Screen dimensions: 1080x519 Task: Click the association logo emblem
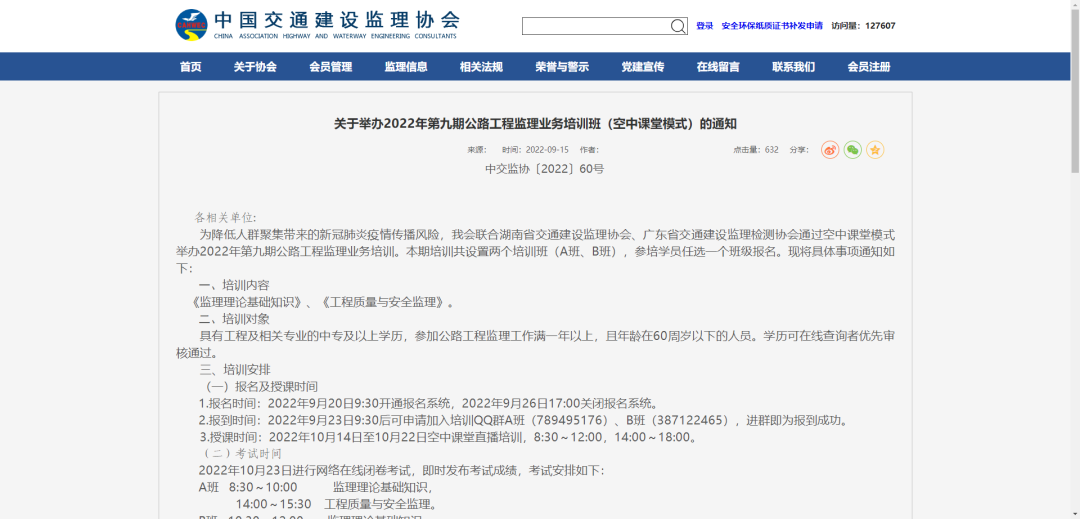pyautogui.click(x=191, y=25)
